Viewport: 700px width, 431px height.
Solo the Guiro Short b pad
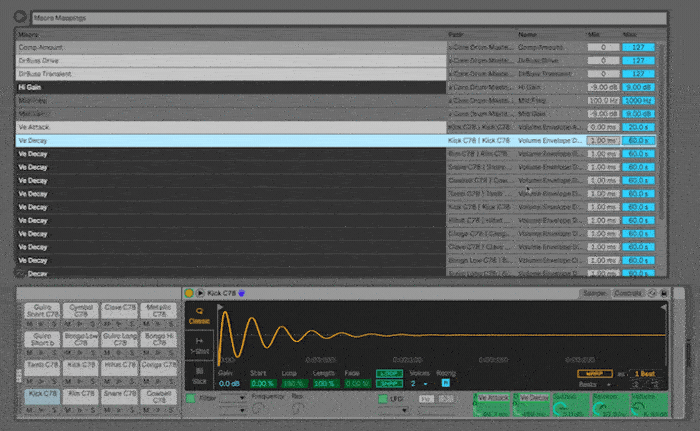(x=54, y=352)
